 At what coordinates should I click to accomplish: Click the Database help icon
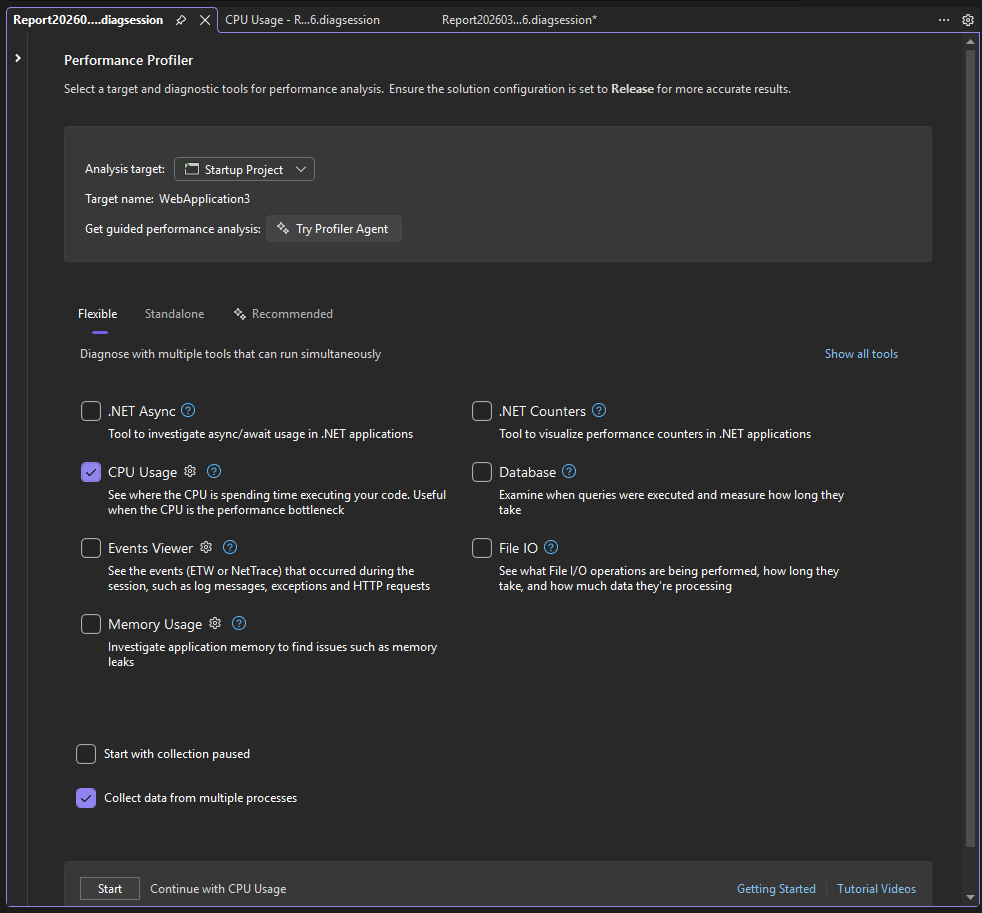click(567, 471)
